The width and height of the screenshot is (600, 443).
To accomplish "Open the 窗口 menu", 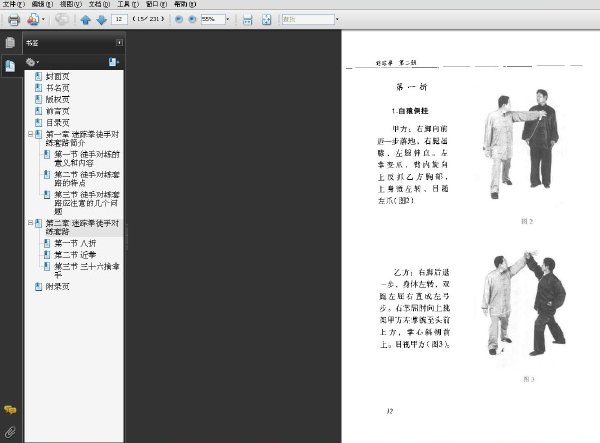I will tap(156, 4).
